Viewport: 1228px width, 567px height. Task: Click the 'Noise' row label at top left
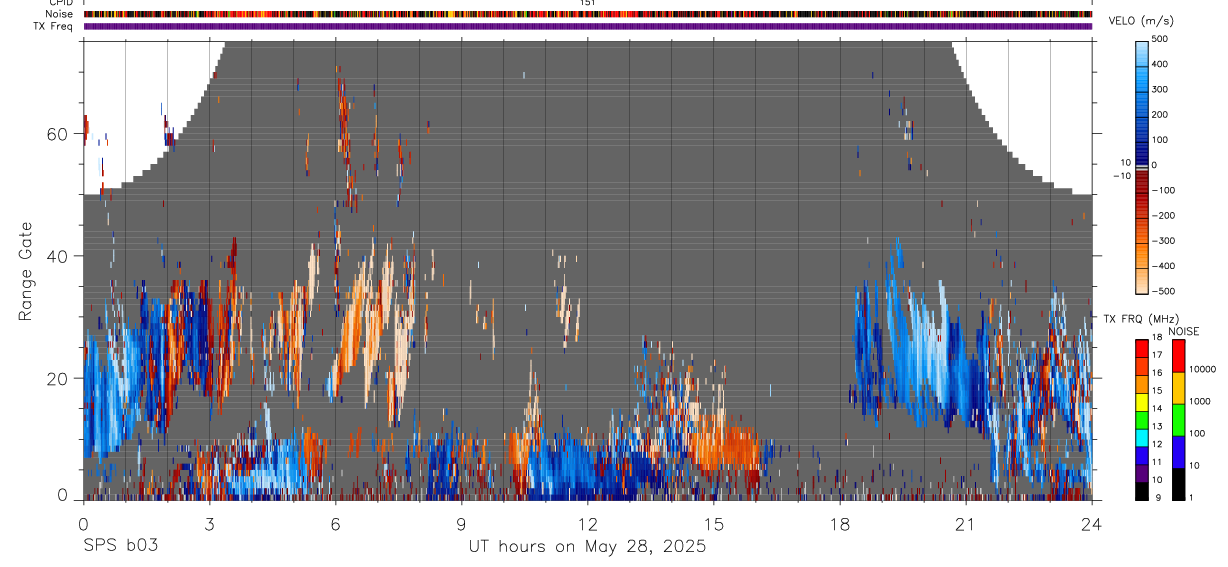[x=58, y=14]
